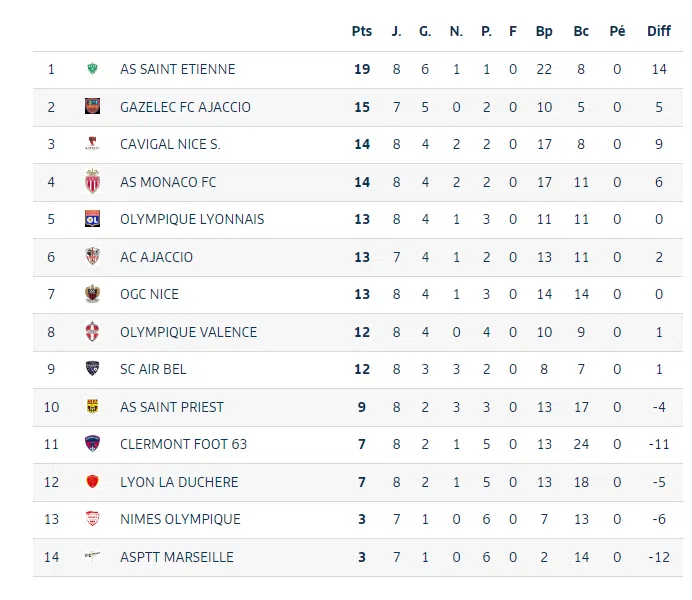The height and width of the screenshot is (600, 692).
Task: Click the Nimes Olympique crest icon
Action: (x=92, y=519)
